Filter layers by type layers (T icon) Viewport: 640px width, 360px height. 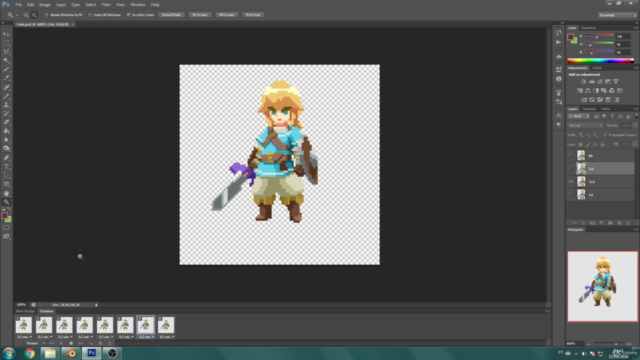[612, 116]
